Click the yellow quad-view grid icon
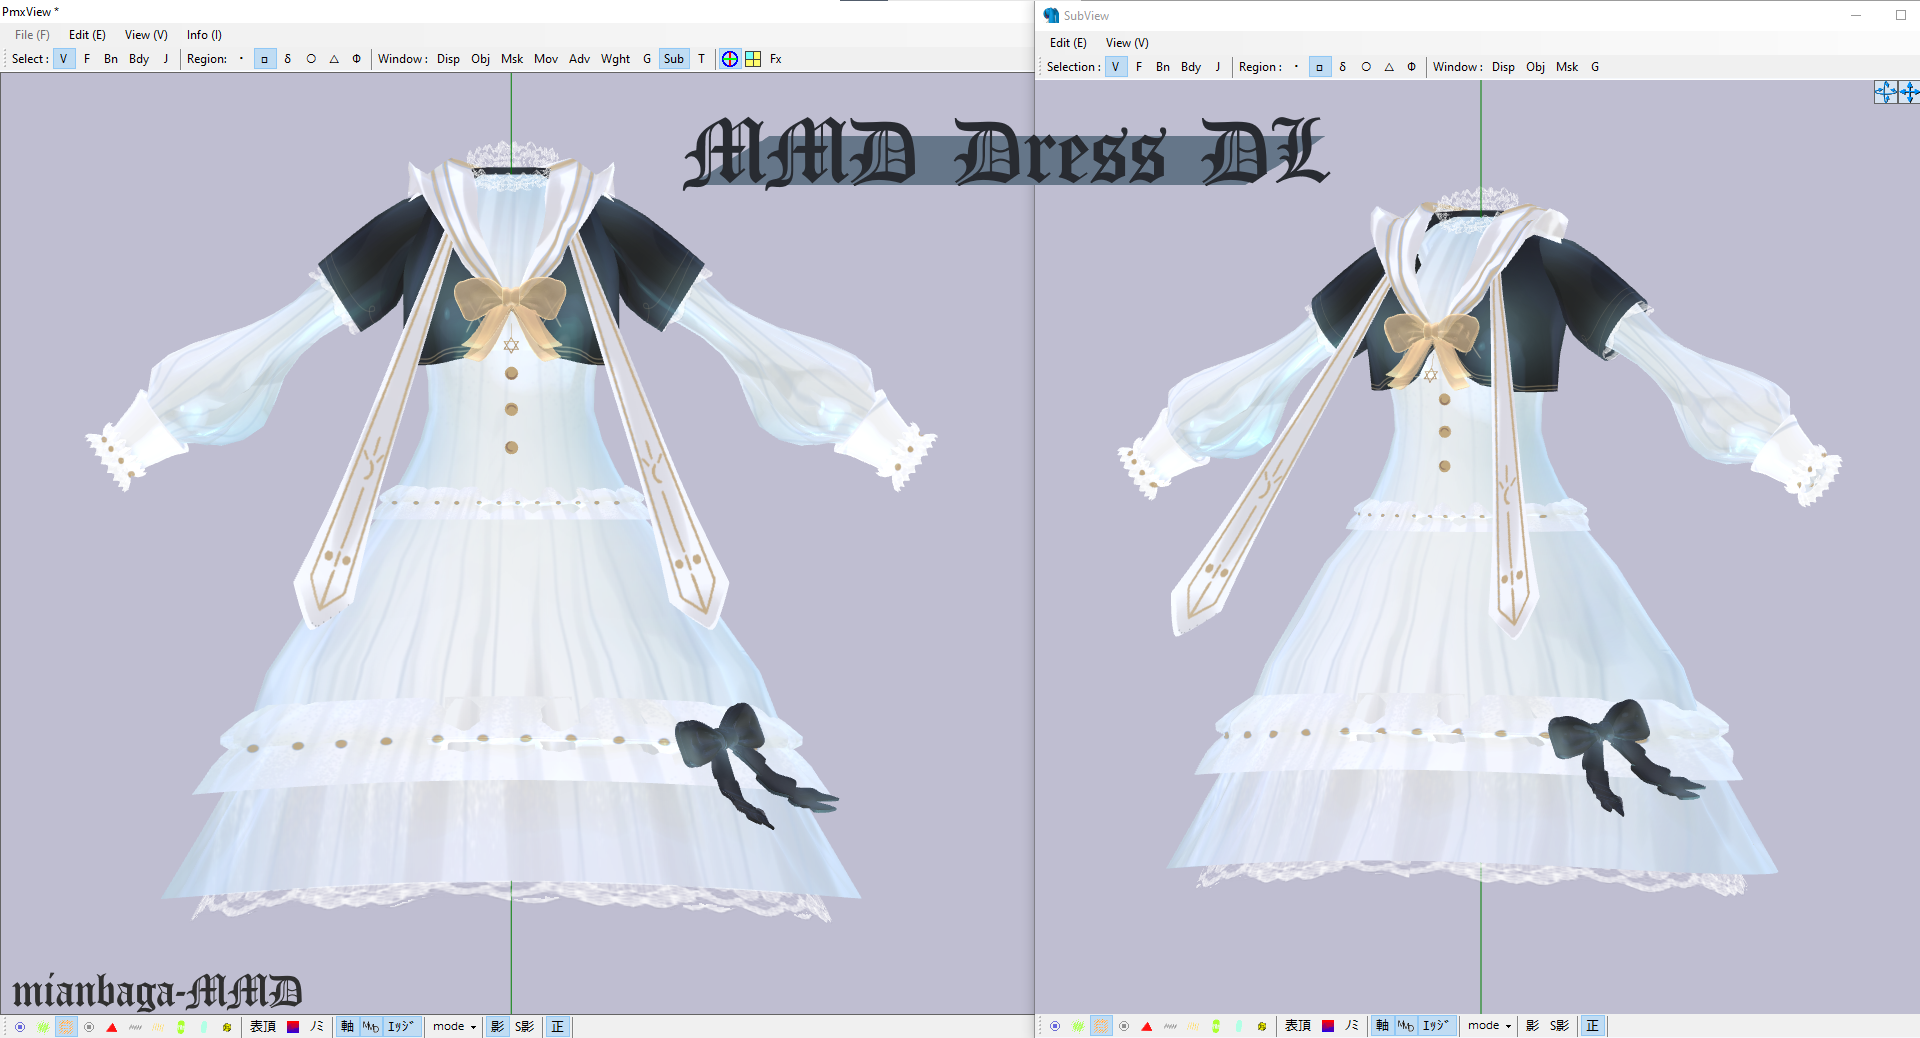This screenshot has height=1038, width=1920. click(x=752, y=59)
